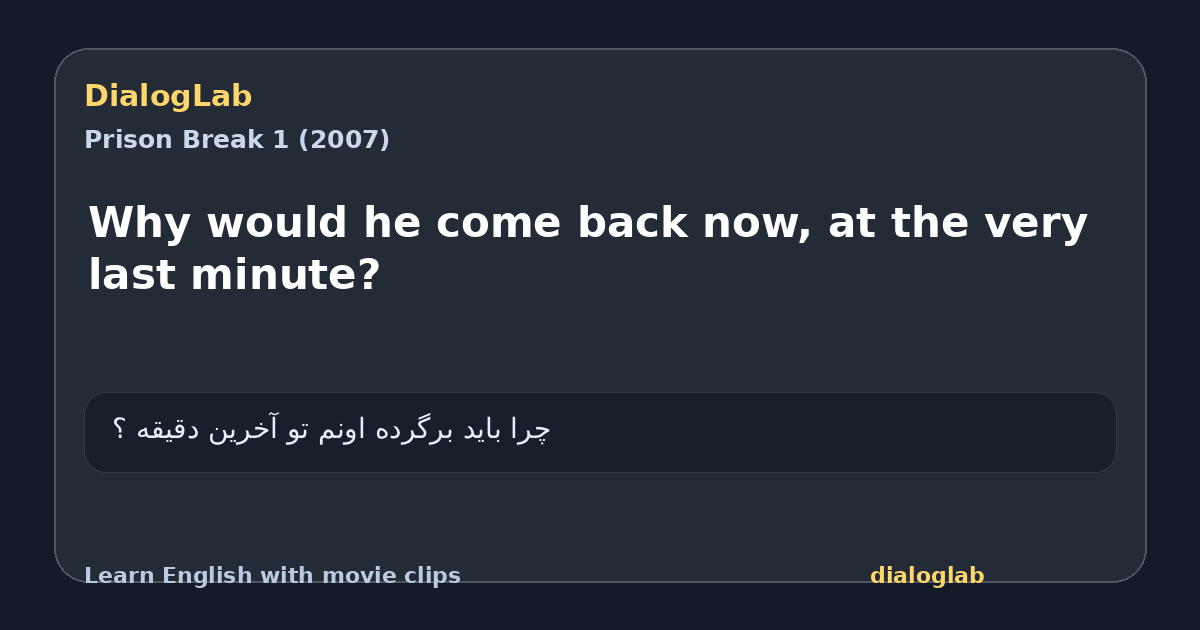
Task: Click the words 'movie clips' in footer
Action: (402, 576)
